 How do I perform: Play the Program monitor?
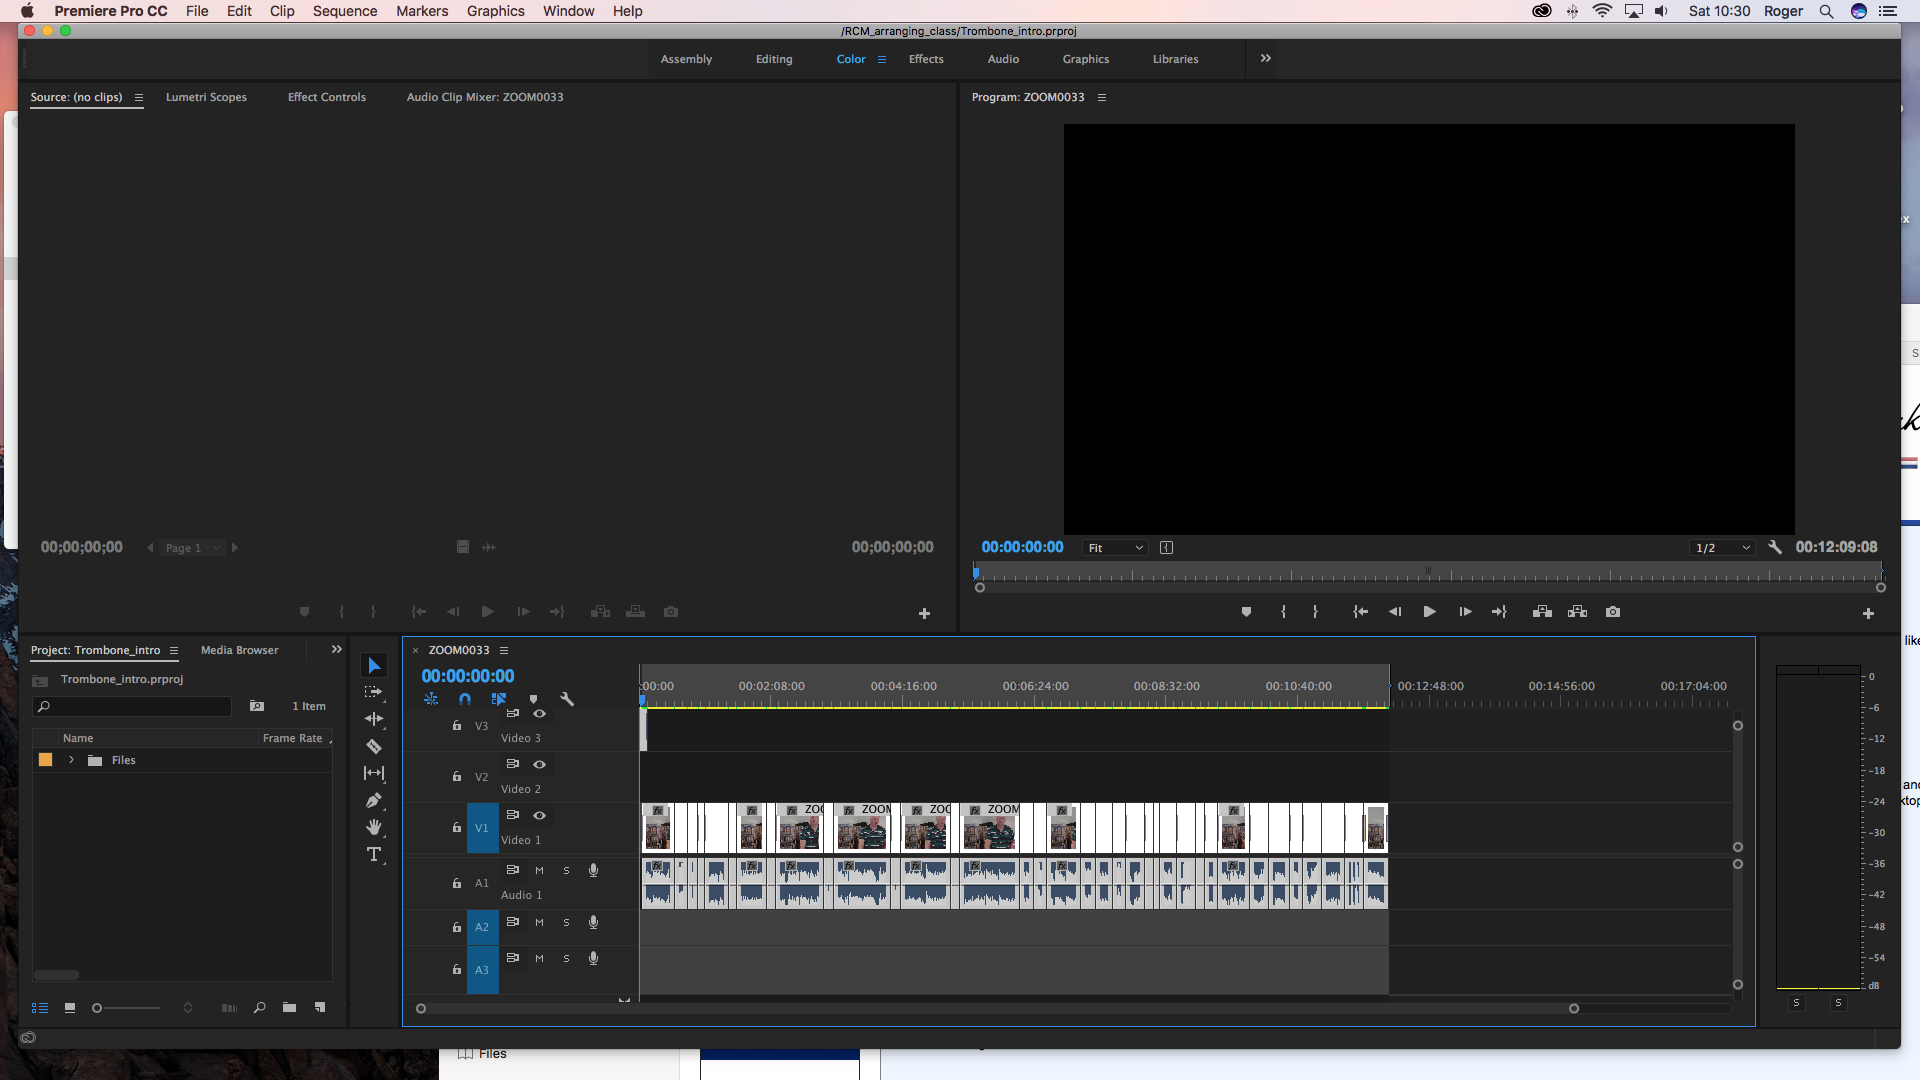tap(1429, 612)
